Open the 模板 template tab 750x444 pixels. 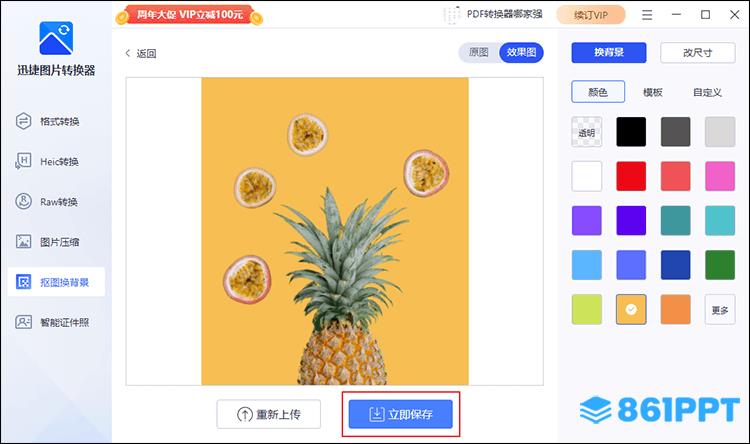click(x=652, y=92)
